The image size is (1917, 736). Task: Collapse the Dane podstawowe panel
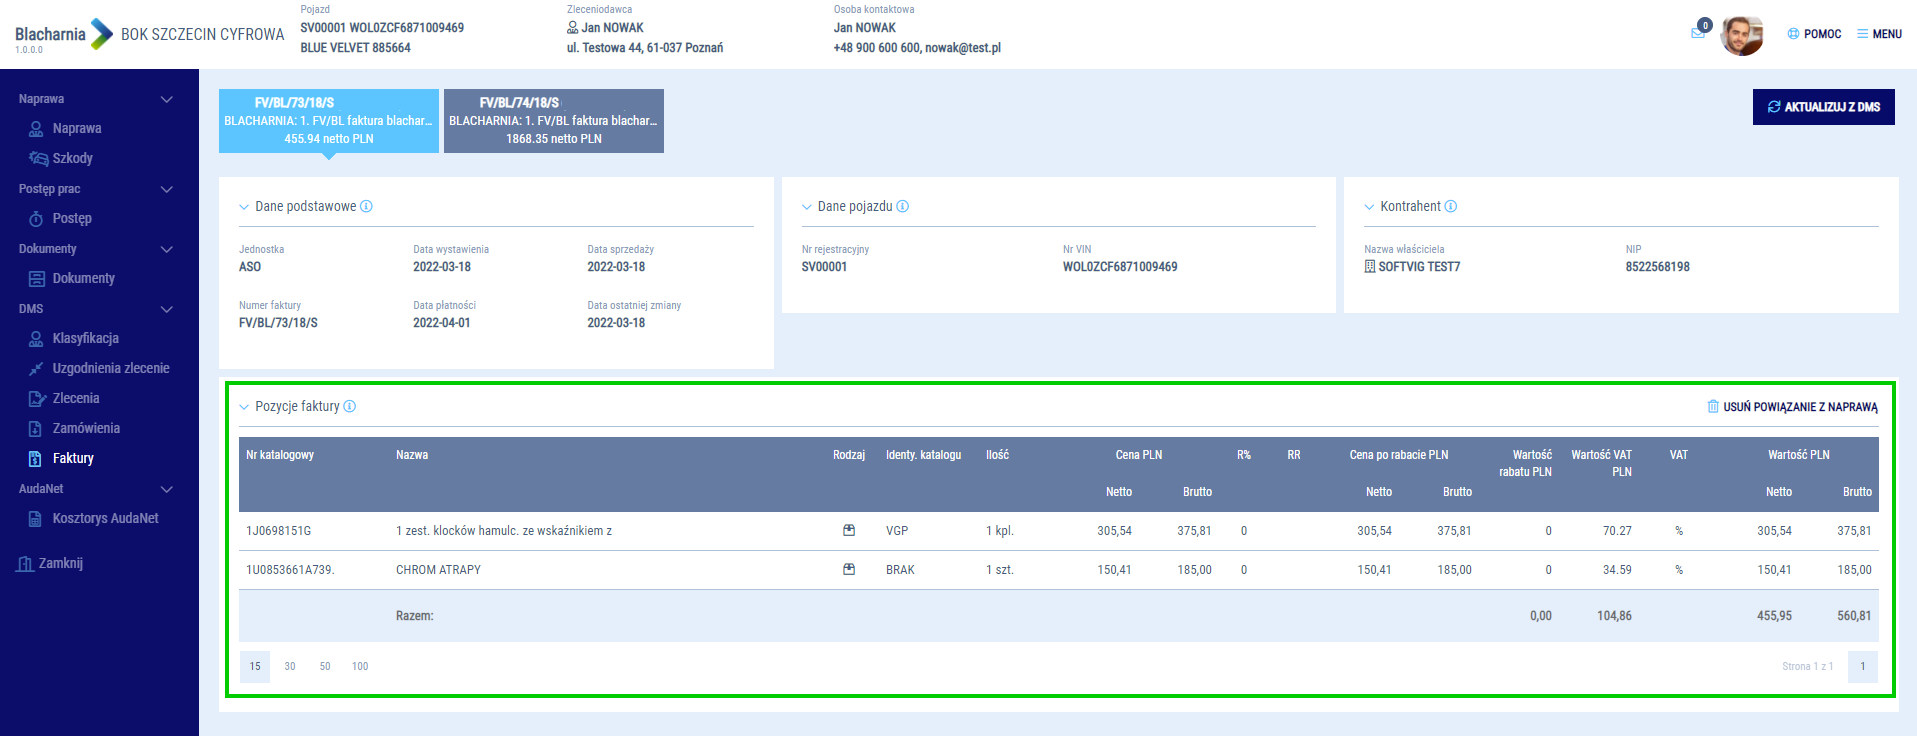[x=244, y=207]
